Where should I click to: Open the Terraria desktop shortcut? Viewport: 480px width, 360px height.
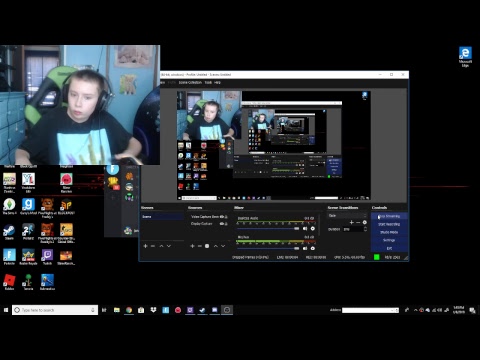(x=28, y=282)
